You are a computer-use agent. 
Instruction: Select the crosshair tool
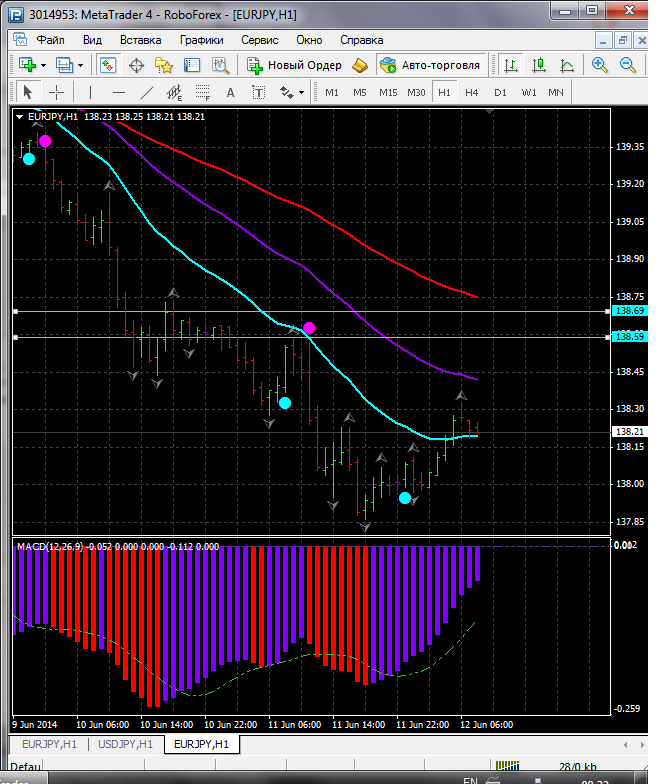point(56,92)
